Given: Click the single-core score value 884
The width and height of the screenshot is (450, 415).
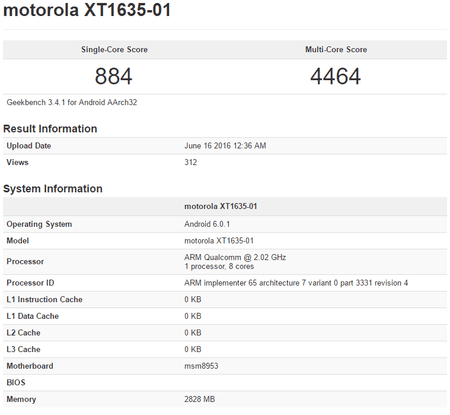Looking at the screenshot, I should (114, 76).
